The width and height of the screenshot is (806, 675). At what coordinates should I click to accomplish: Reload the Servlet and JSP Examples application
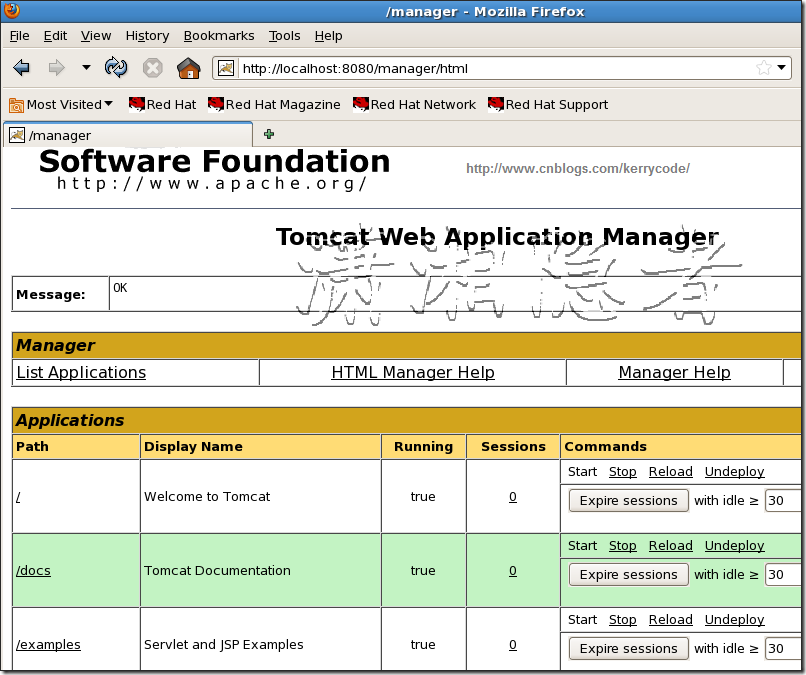(670, 619)
